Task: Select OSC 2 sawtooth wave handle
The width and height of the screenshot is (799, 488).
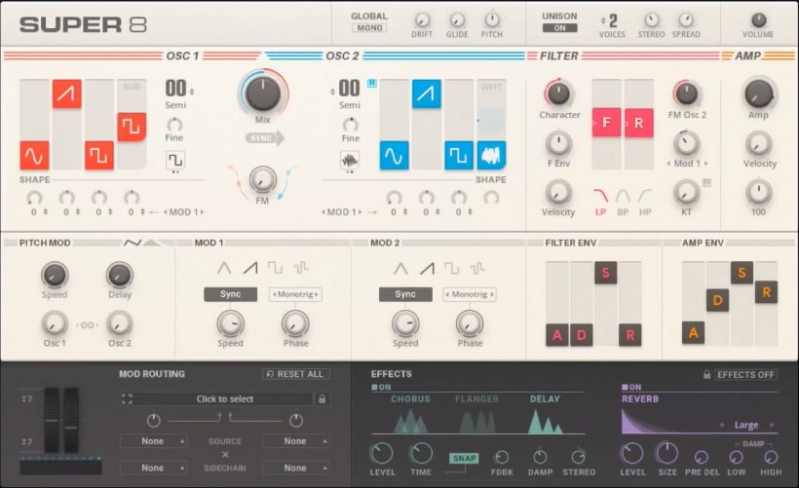Action: [x=427, y=94]
